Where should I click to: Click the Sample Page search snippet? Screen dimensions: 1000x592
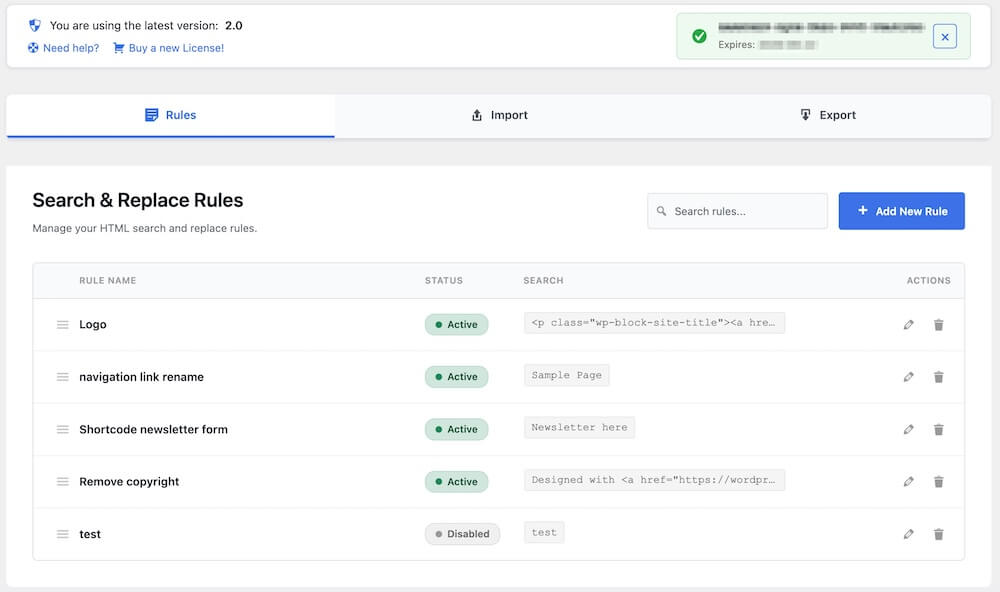coord(566,376)
